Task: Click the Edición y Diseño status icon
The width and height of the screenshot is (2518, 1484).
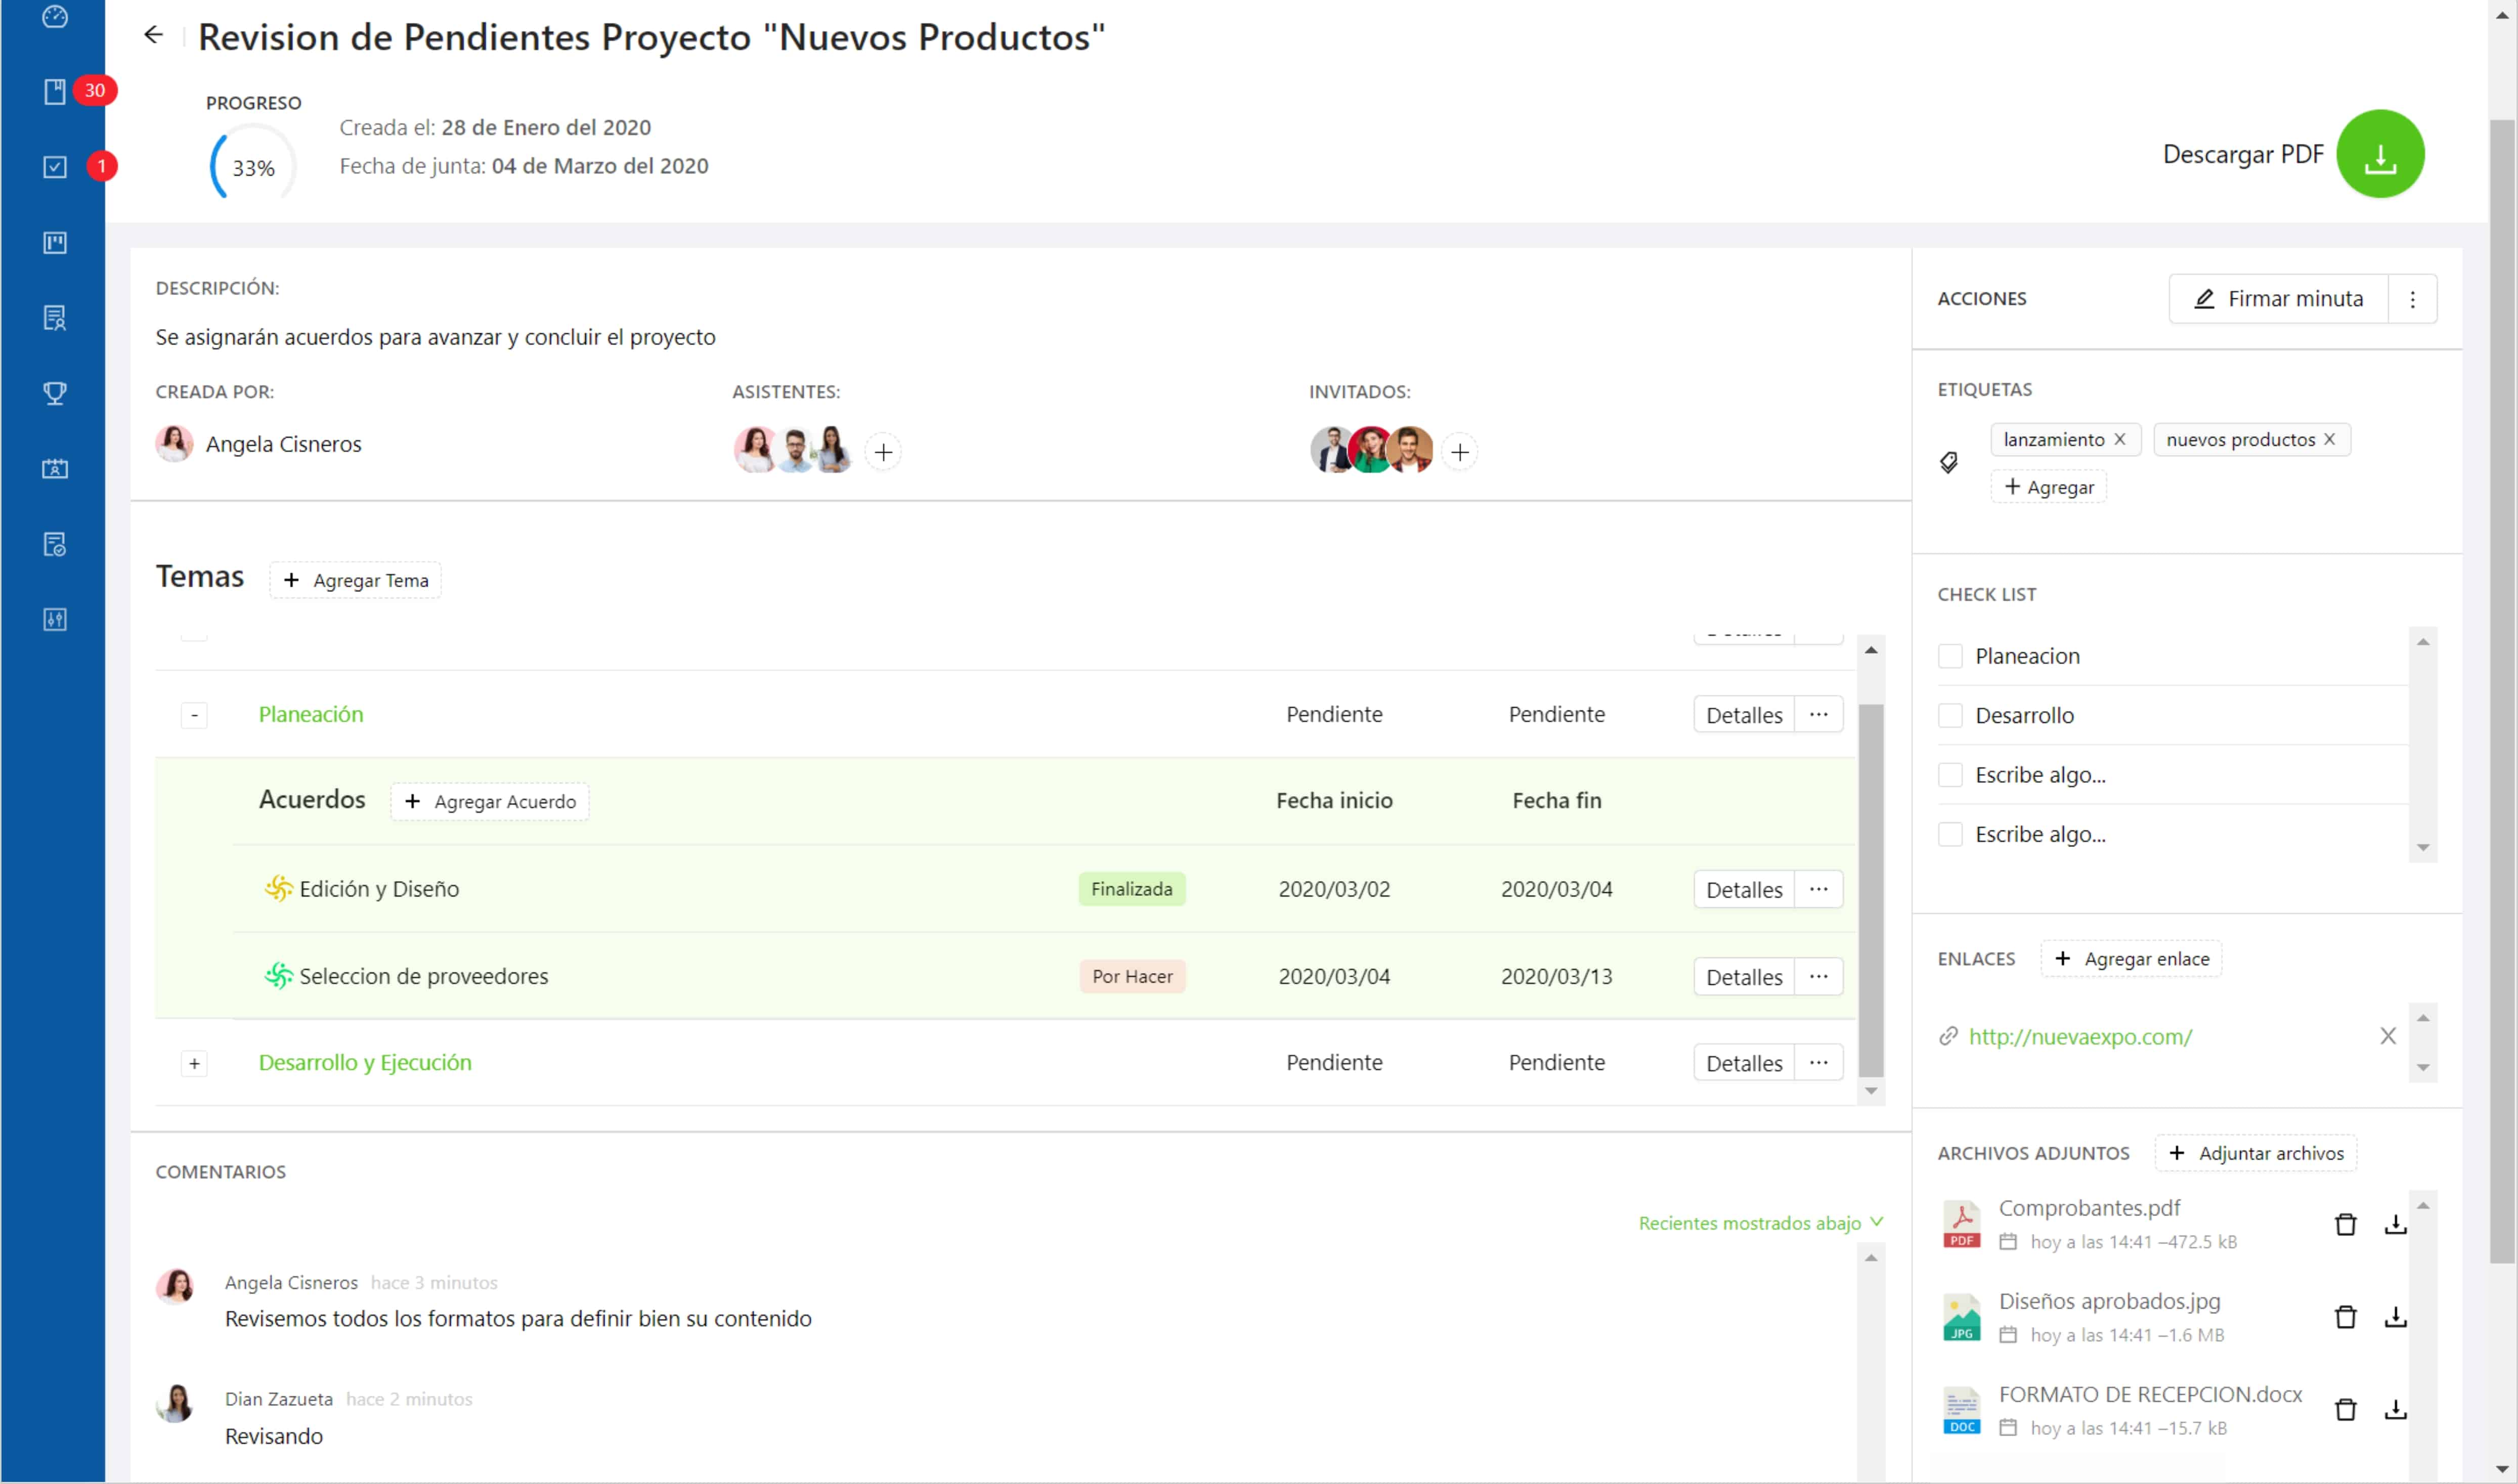Action: [x=278, y=888]
